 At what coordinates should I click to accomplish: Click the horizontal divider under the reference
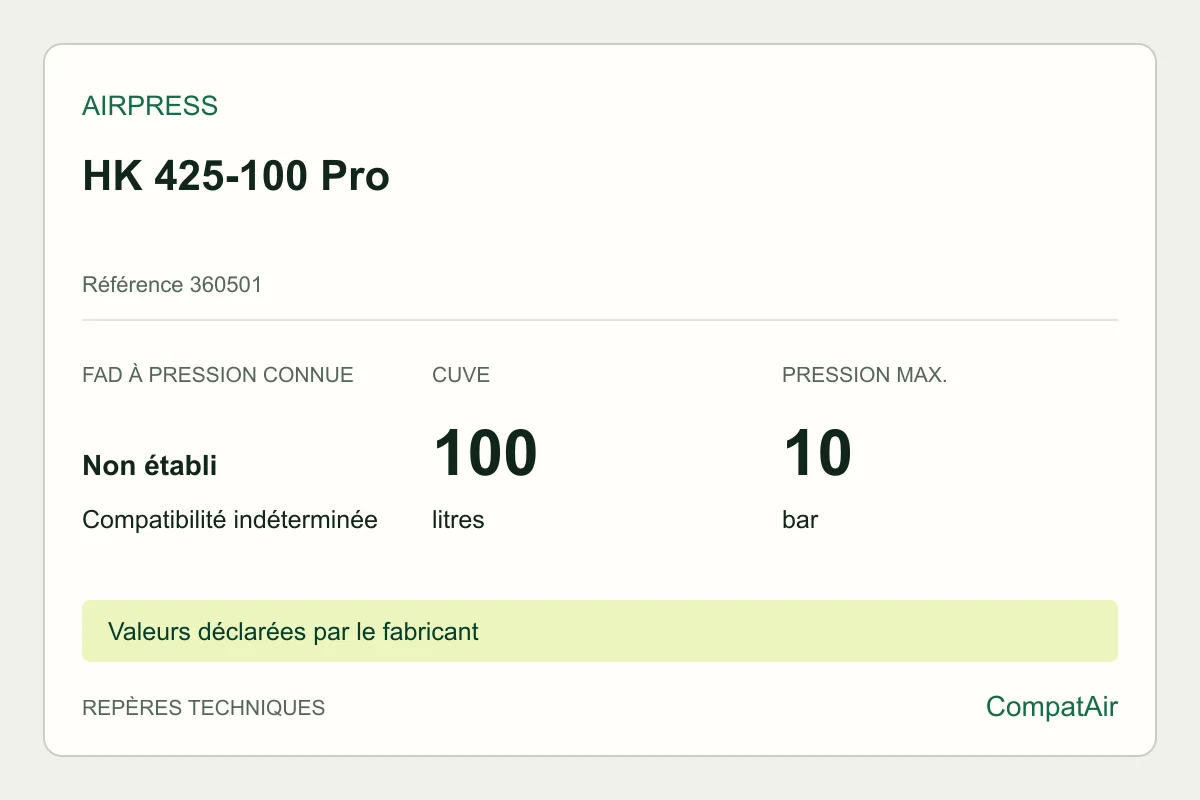tap(600, 320)
